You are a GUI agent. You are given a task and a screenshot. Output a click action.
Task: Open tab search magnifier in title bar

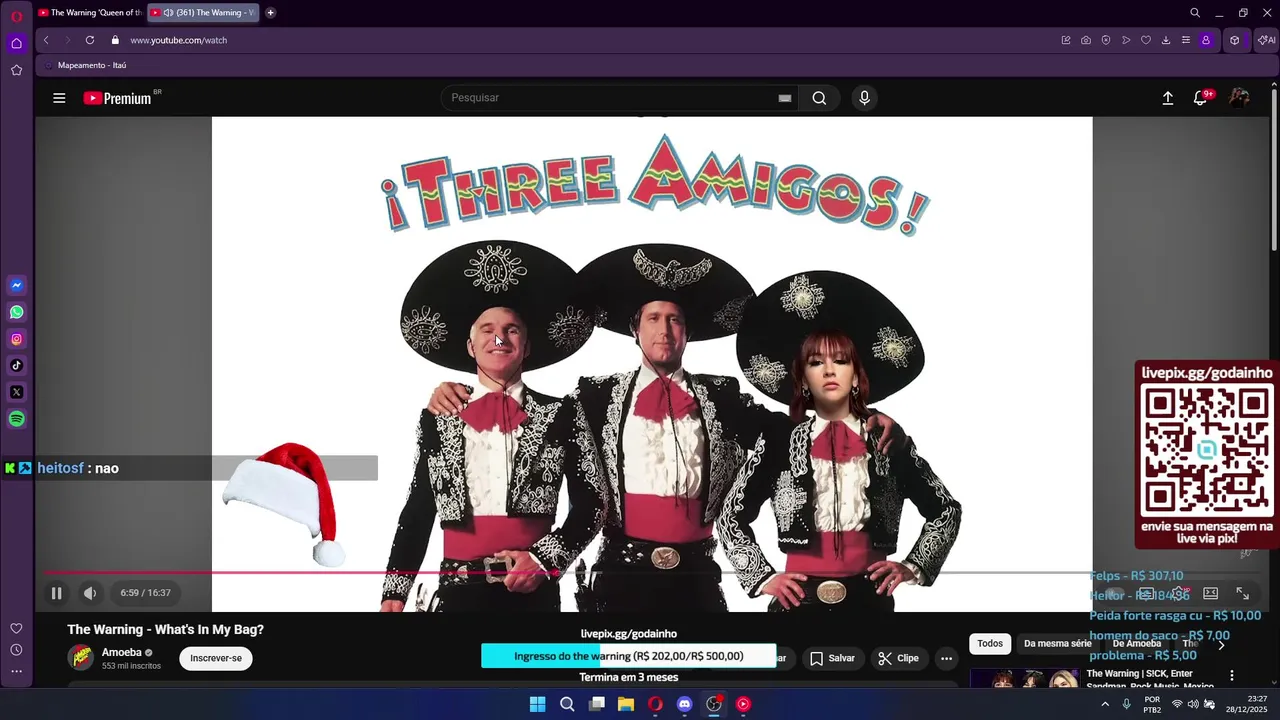click(1195, 13)
